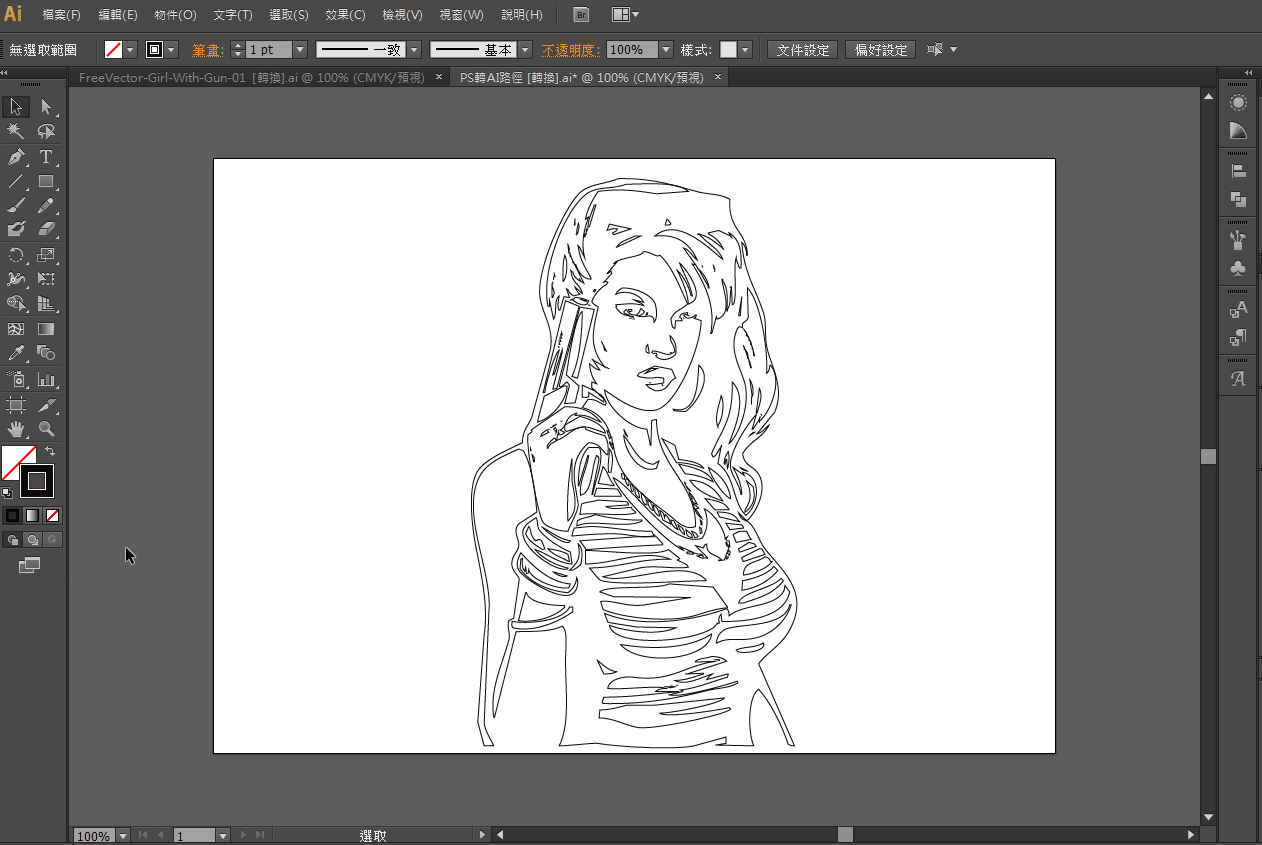Open the 效果(C) menu
The image size is (1262, 845).
(346, 15)
